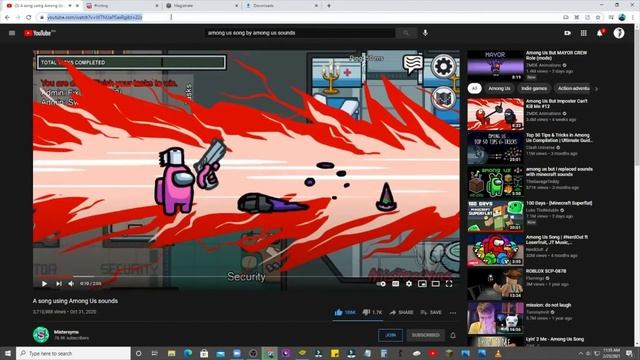Select the Indie games filter chip

[534, 88]
